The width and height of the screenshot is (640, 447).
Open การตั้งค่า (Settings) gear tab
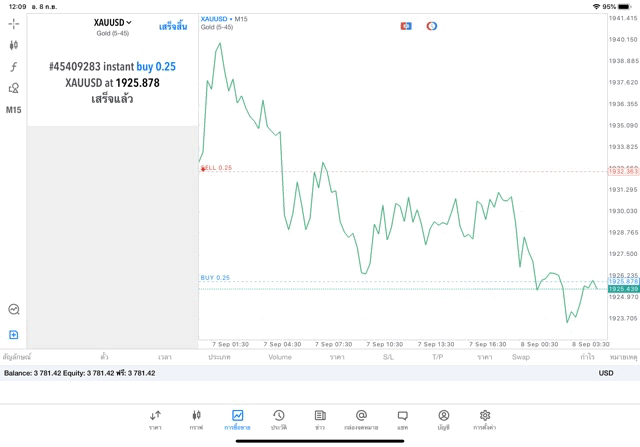(485, 419)
